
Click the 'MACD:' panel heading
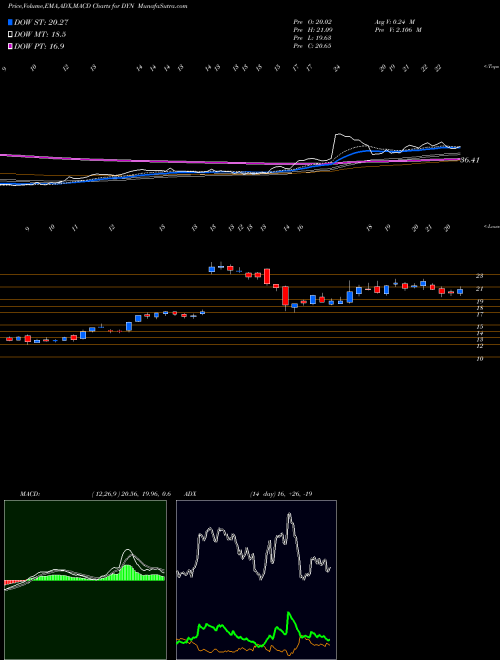pos(29,494)
